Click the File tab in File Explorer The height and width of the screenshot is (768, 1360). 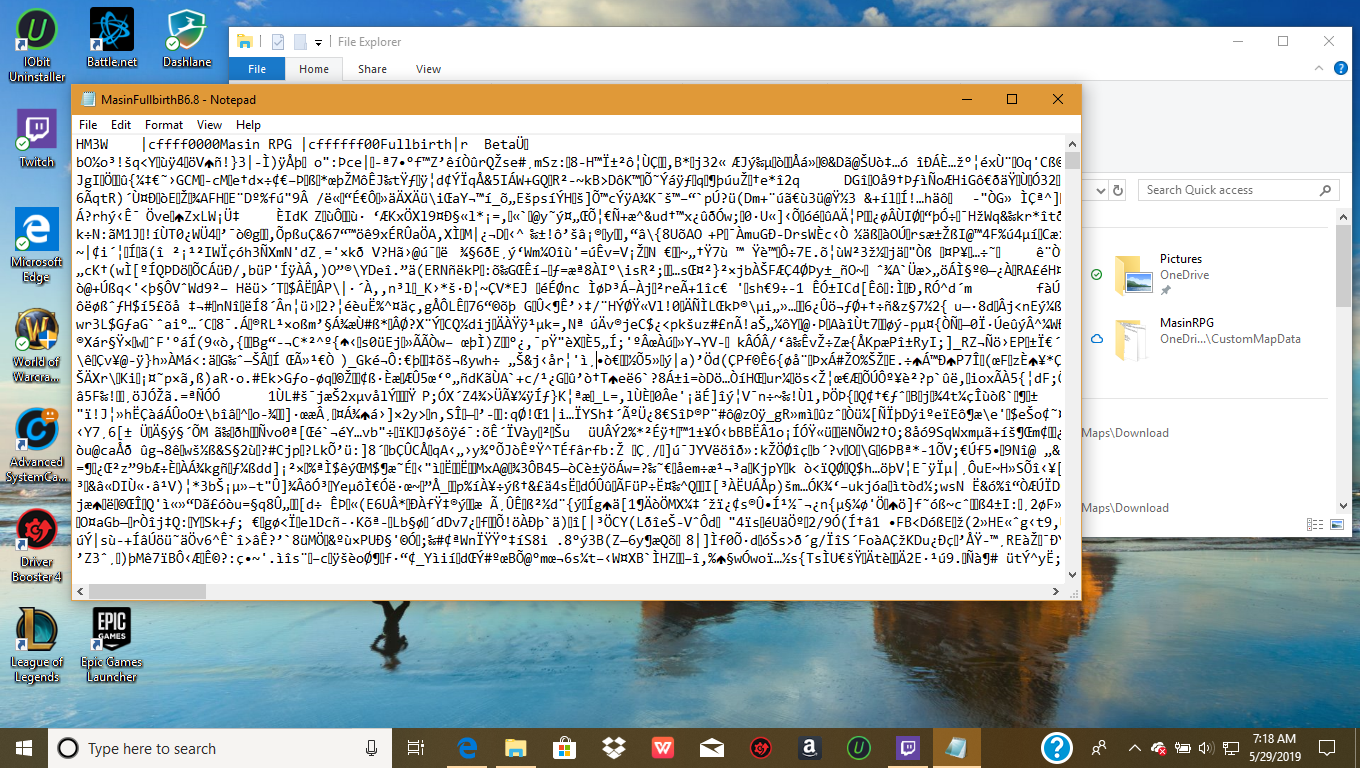click(257, 69)
